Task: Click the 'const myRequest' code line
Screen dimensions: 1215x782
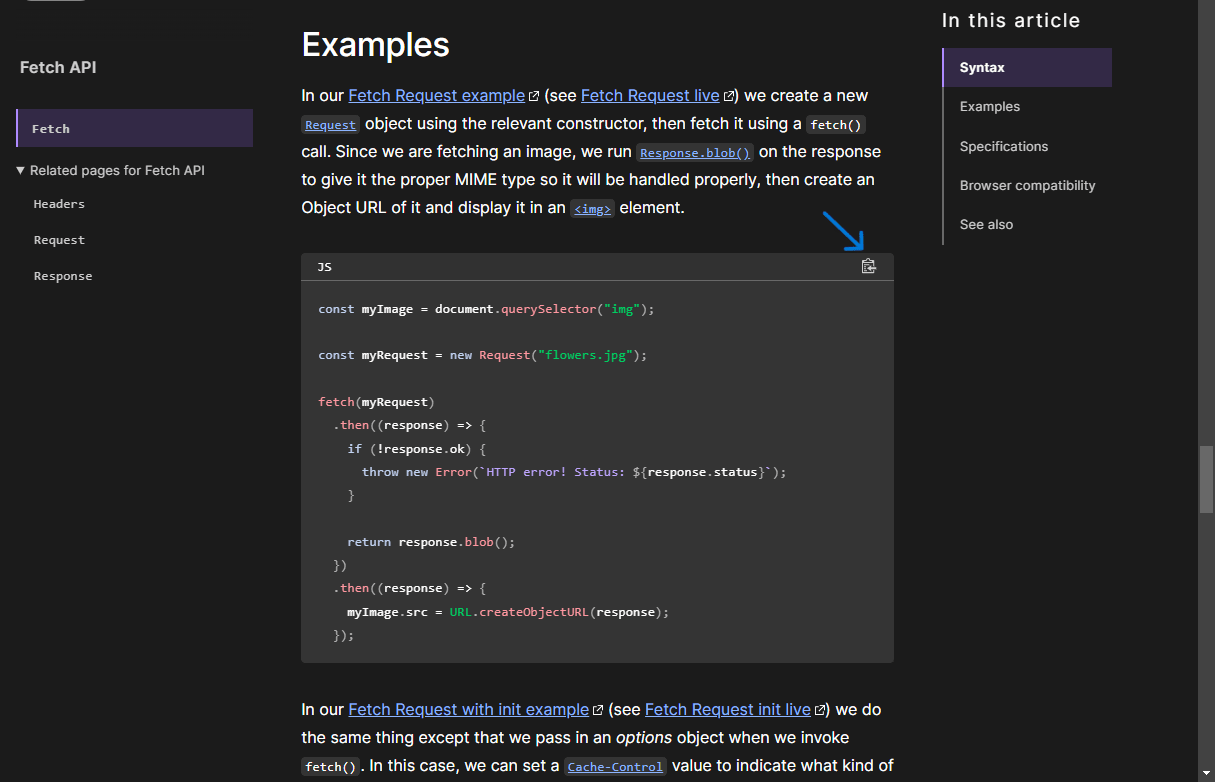Action: click(x=483, y=355)
